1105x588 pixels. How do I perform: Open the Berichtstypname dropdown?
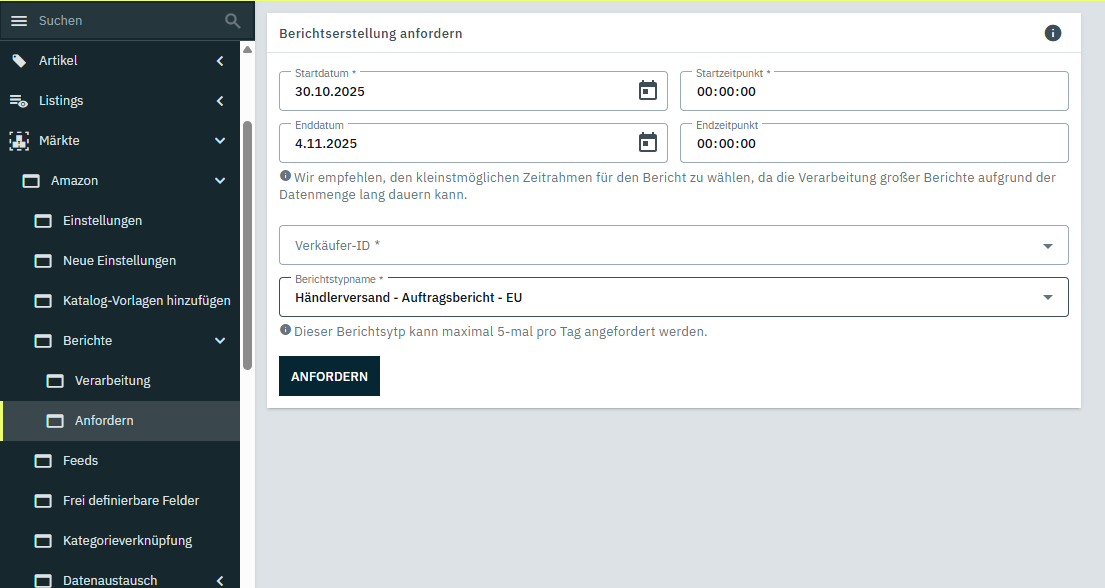tap(1047, 297)
